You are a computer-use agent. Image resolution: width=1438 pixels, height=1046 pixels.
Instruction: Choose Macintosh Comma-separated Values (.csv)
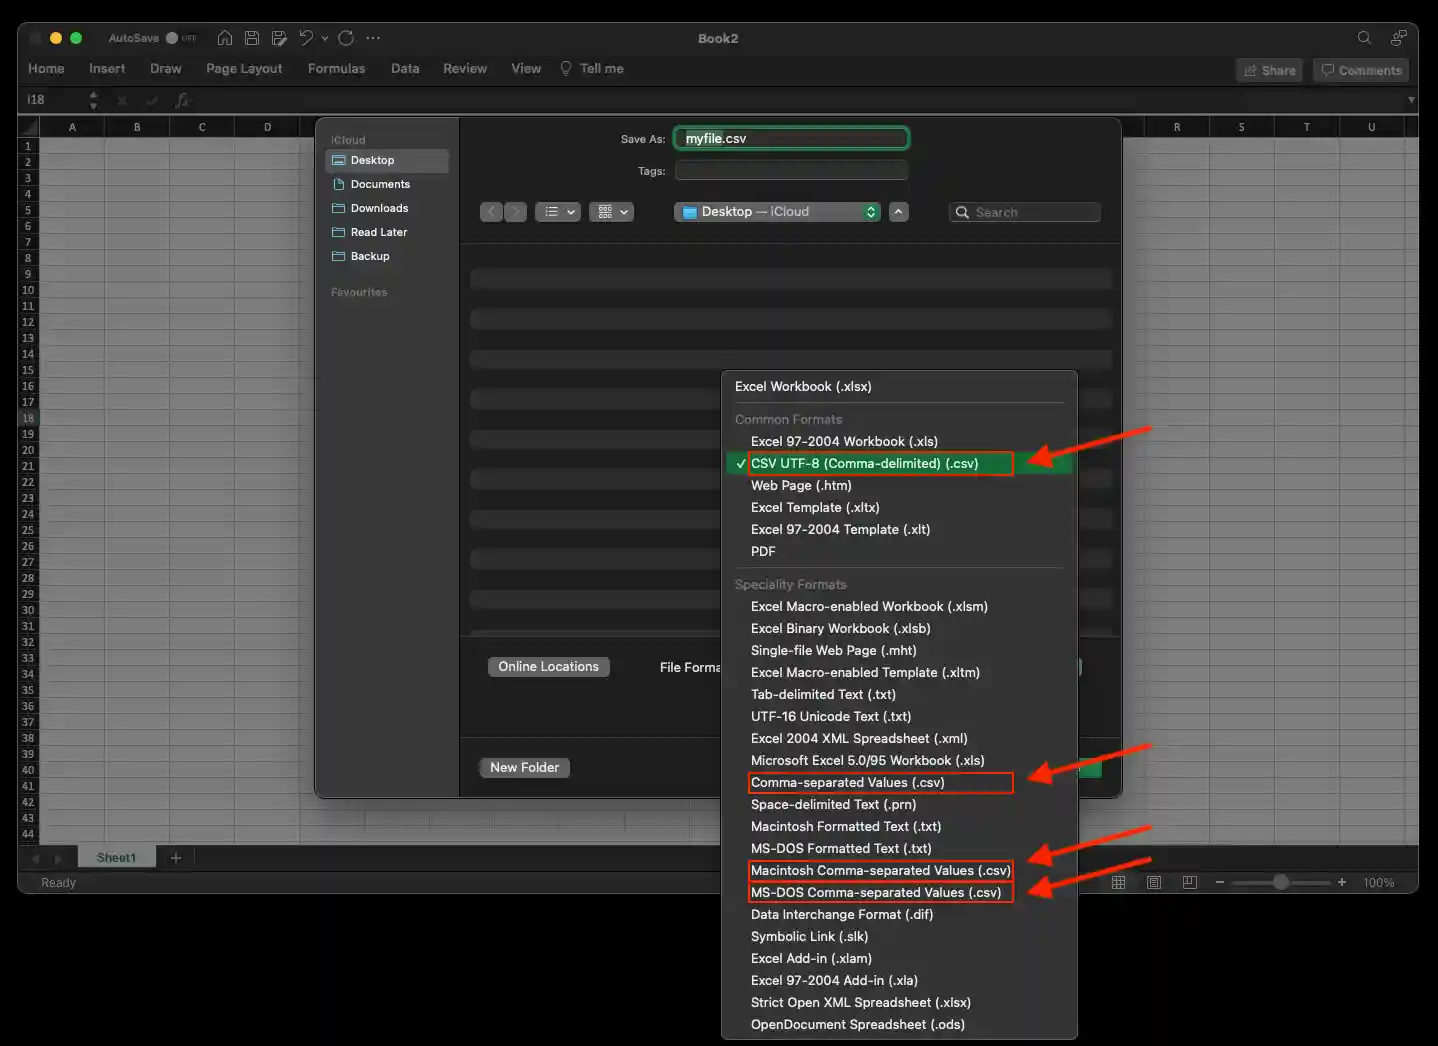click(x=880, y=870)
